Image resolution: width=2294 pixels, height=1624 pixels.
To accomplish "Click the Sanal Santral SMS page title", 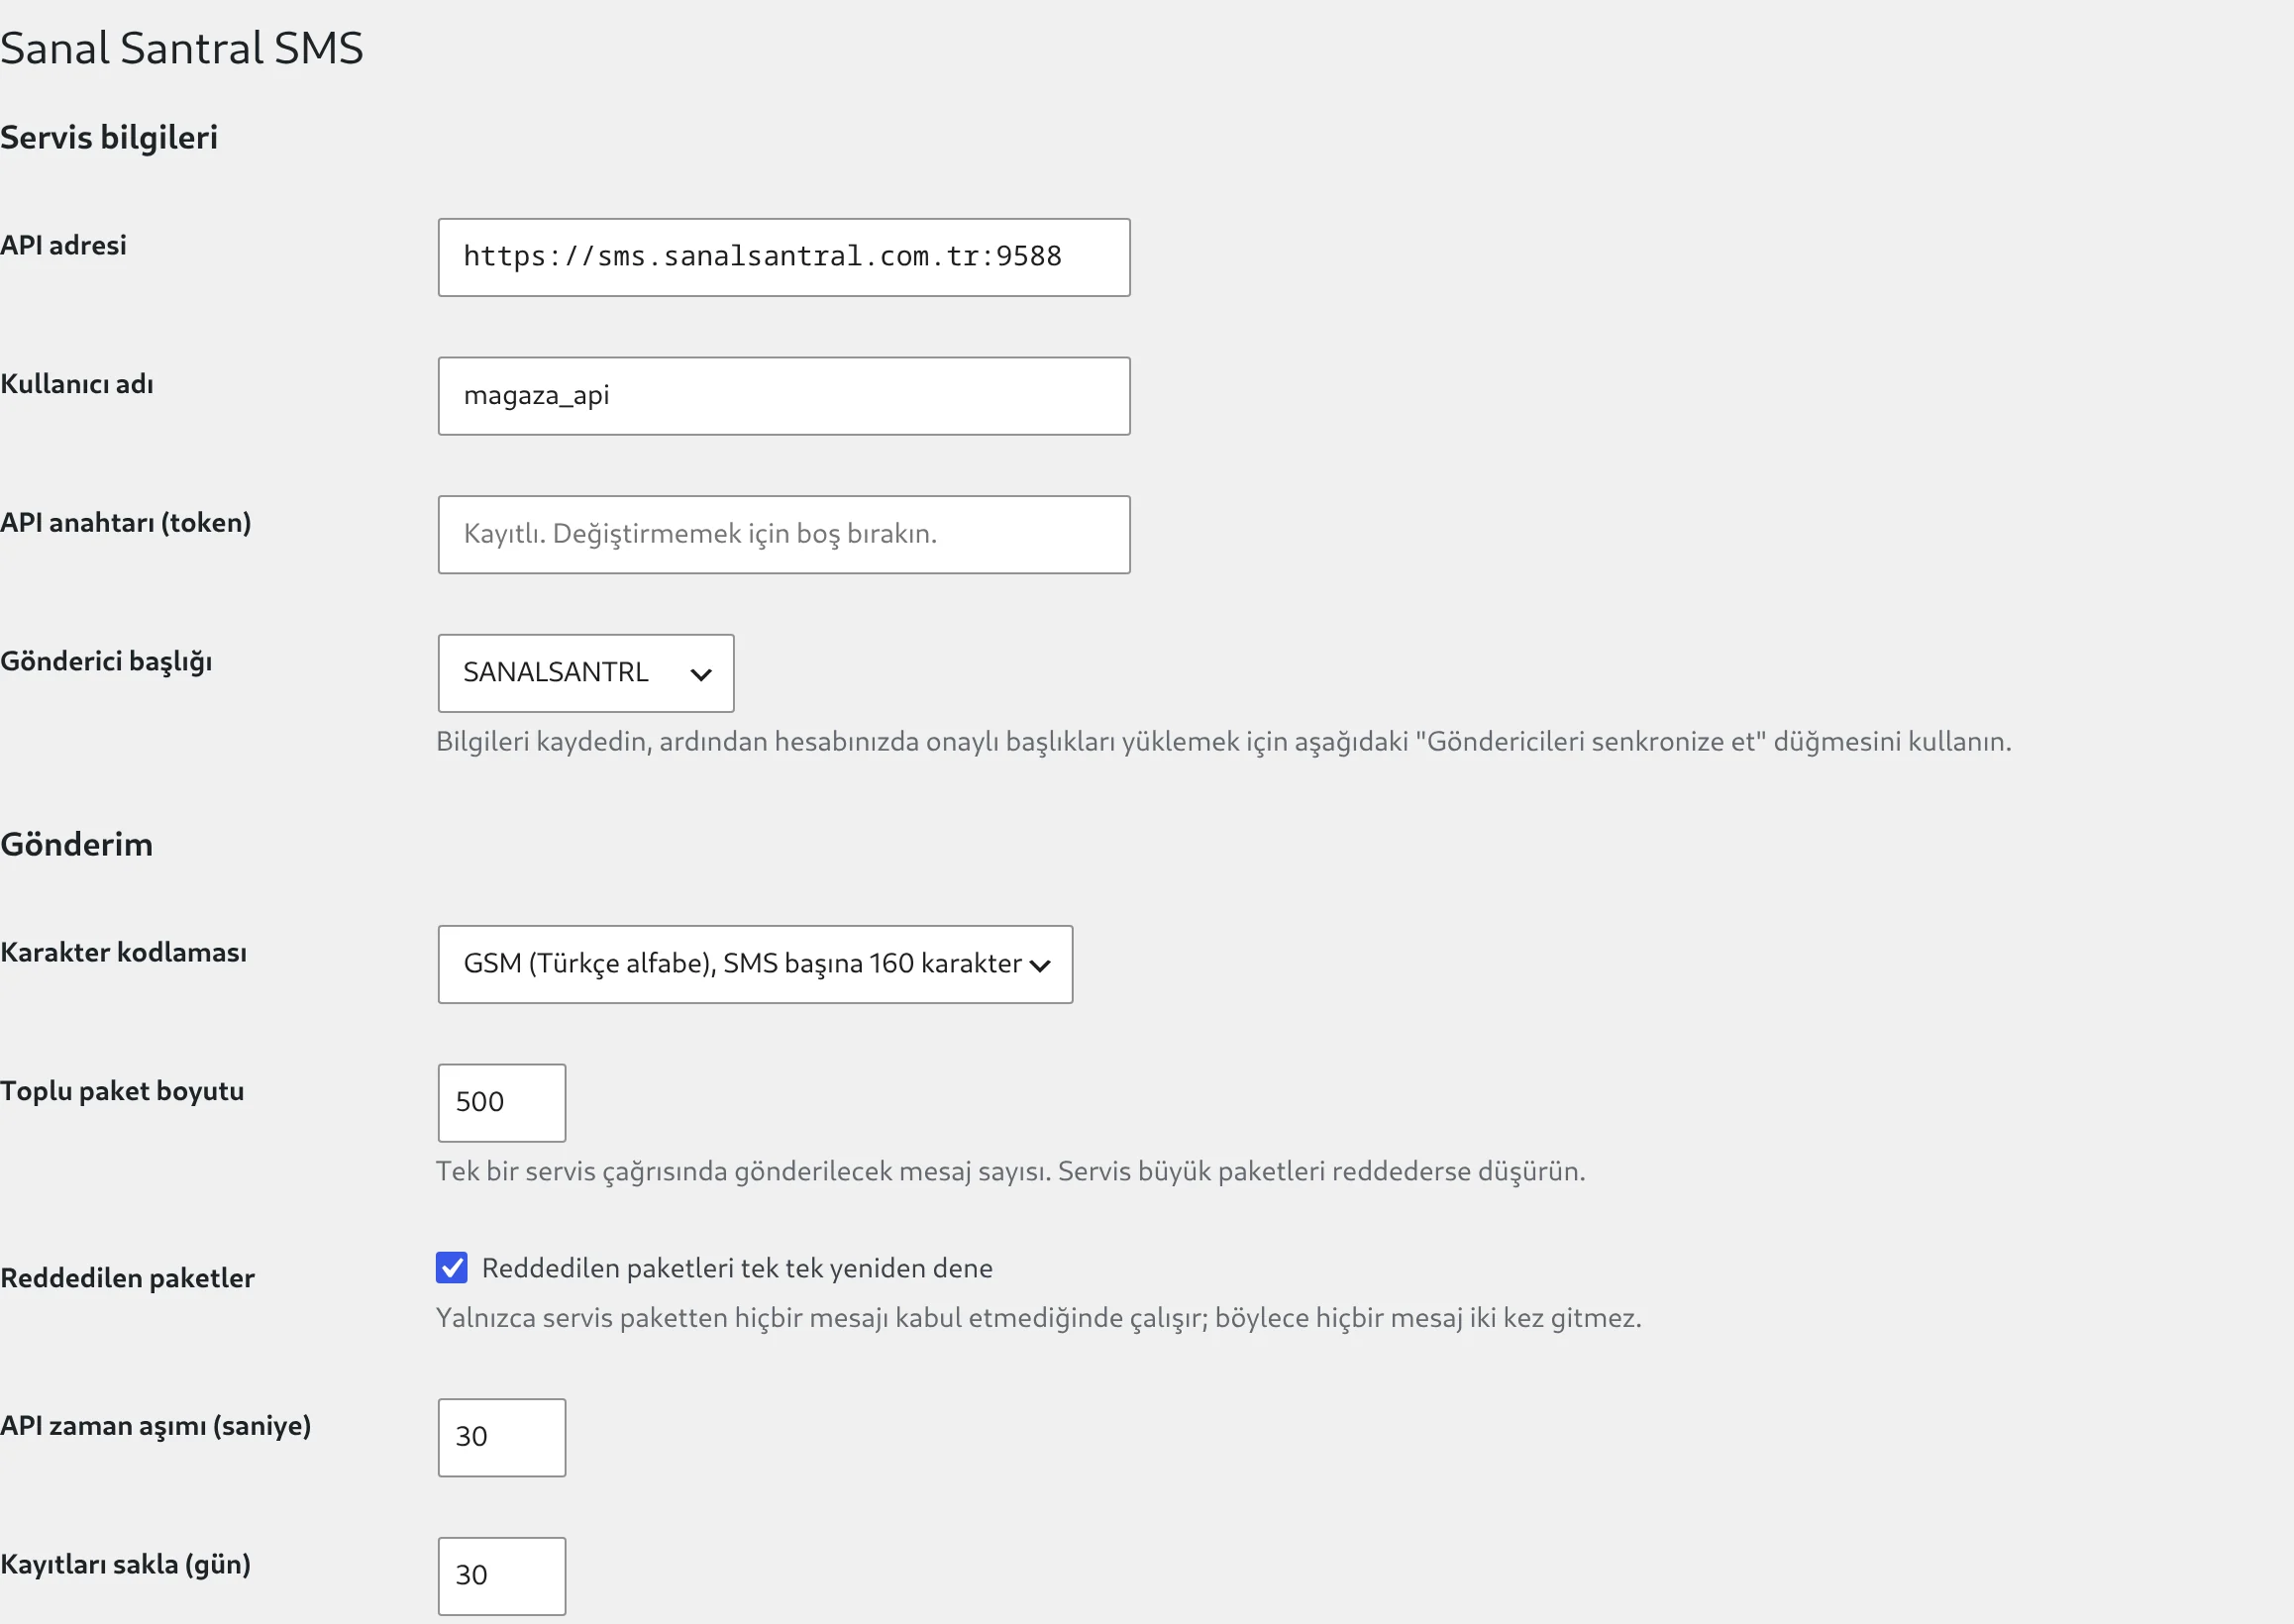I will [x=182, y=48].
